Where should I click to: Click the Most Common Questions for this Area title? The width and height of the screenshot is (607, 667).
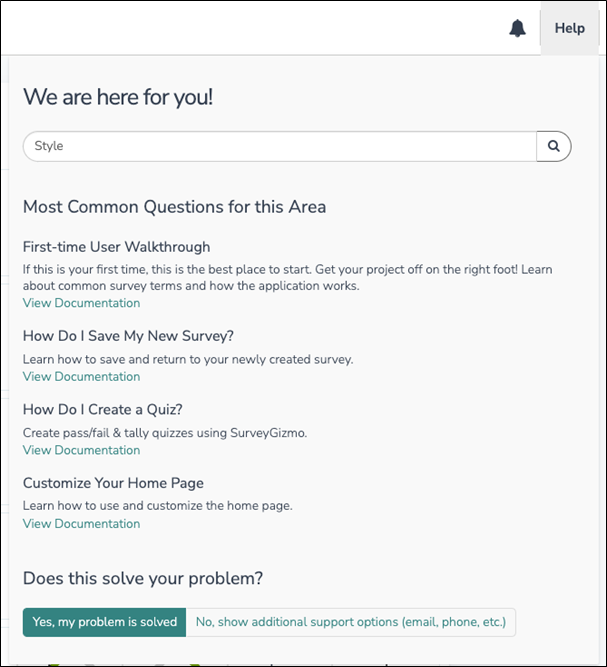pyautogui.click(x=174, y=207)
